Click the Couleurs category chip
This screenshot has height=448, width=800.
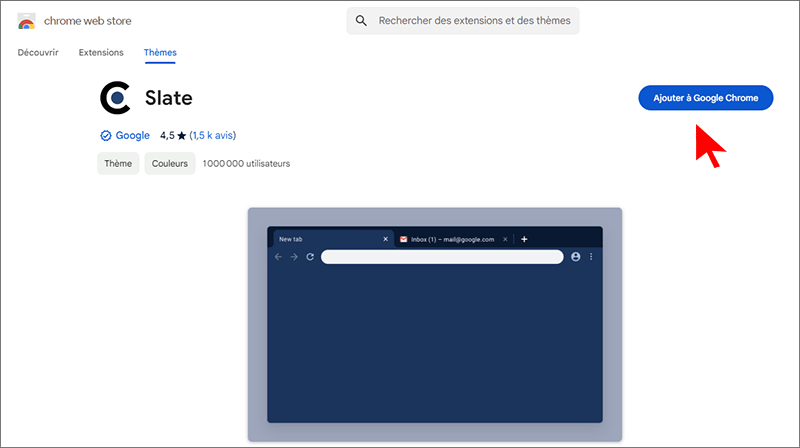[169, 164]
